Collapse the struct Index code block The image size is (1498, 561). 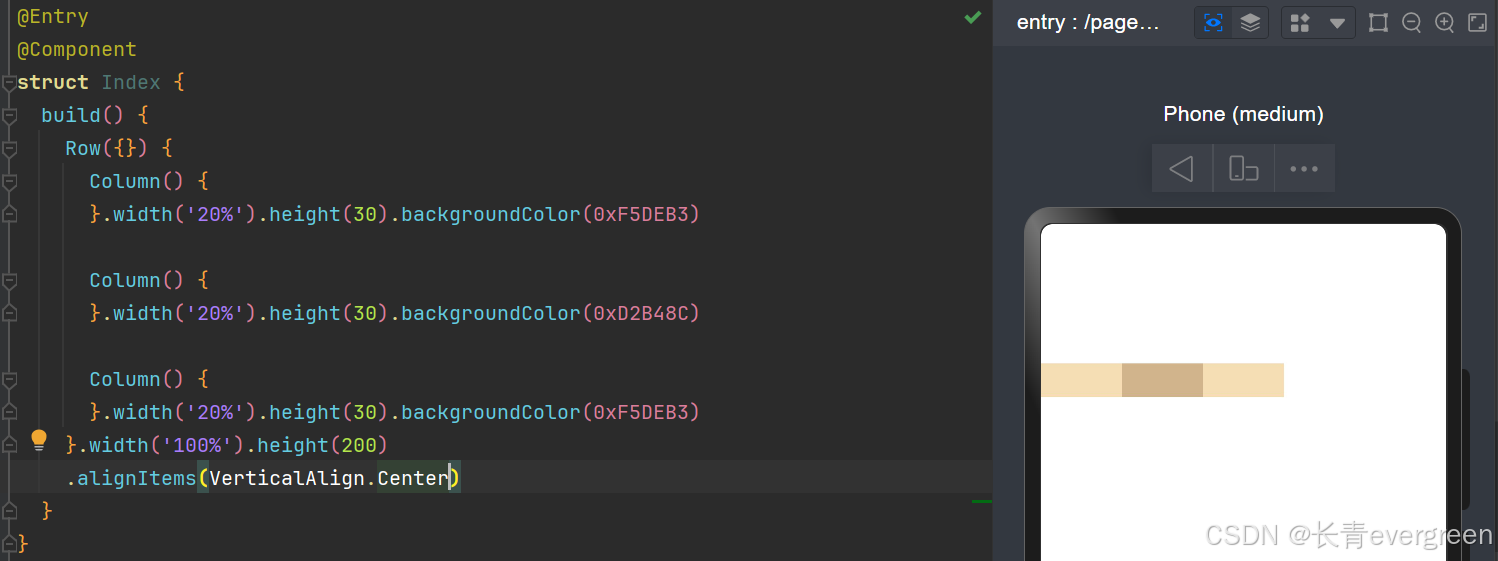9,83
